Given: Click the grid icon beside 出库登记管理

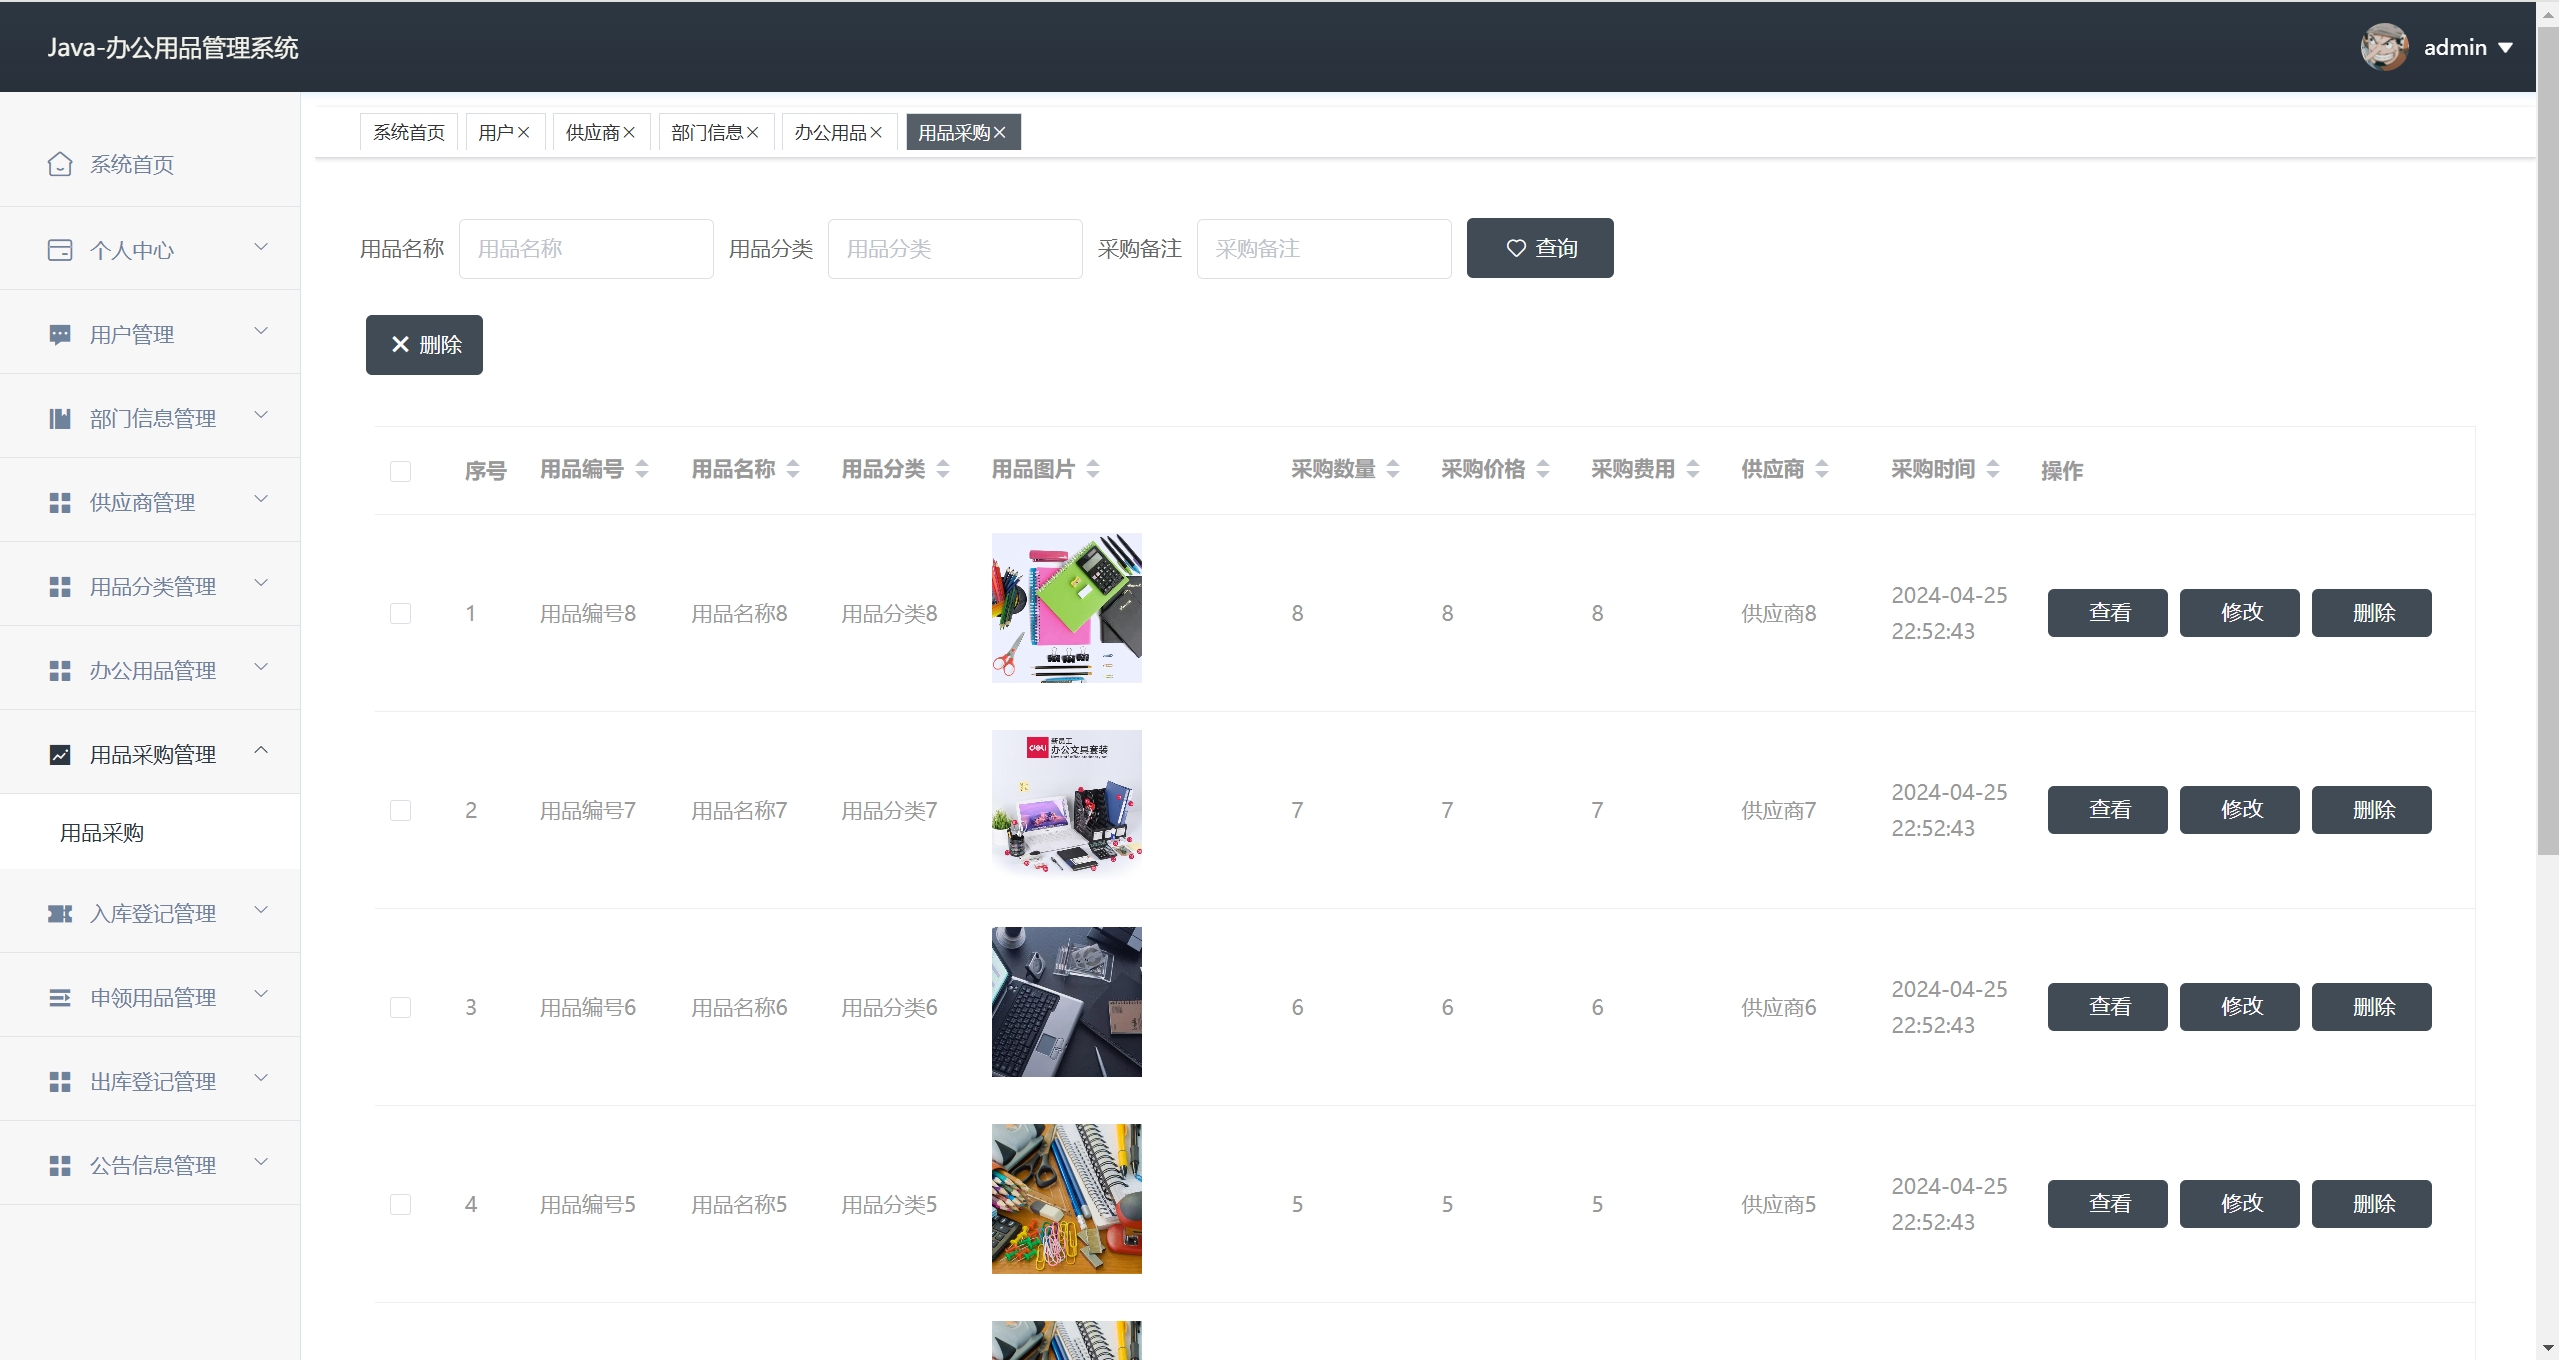Looking at the screenshot, I should tap(60, 1081).
